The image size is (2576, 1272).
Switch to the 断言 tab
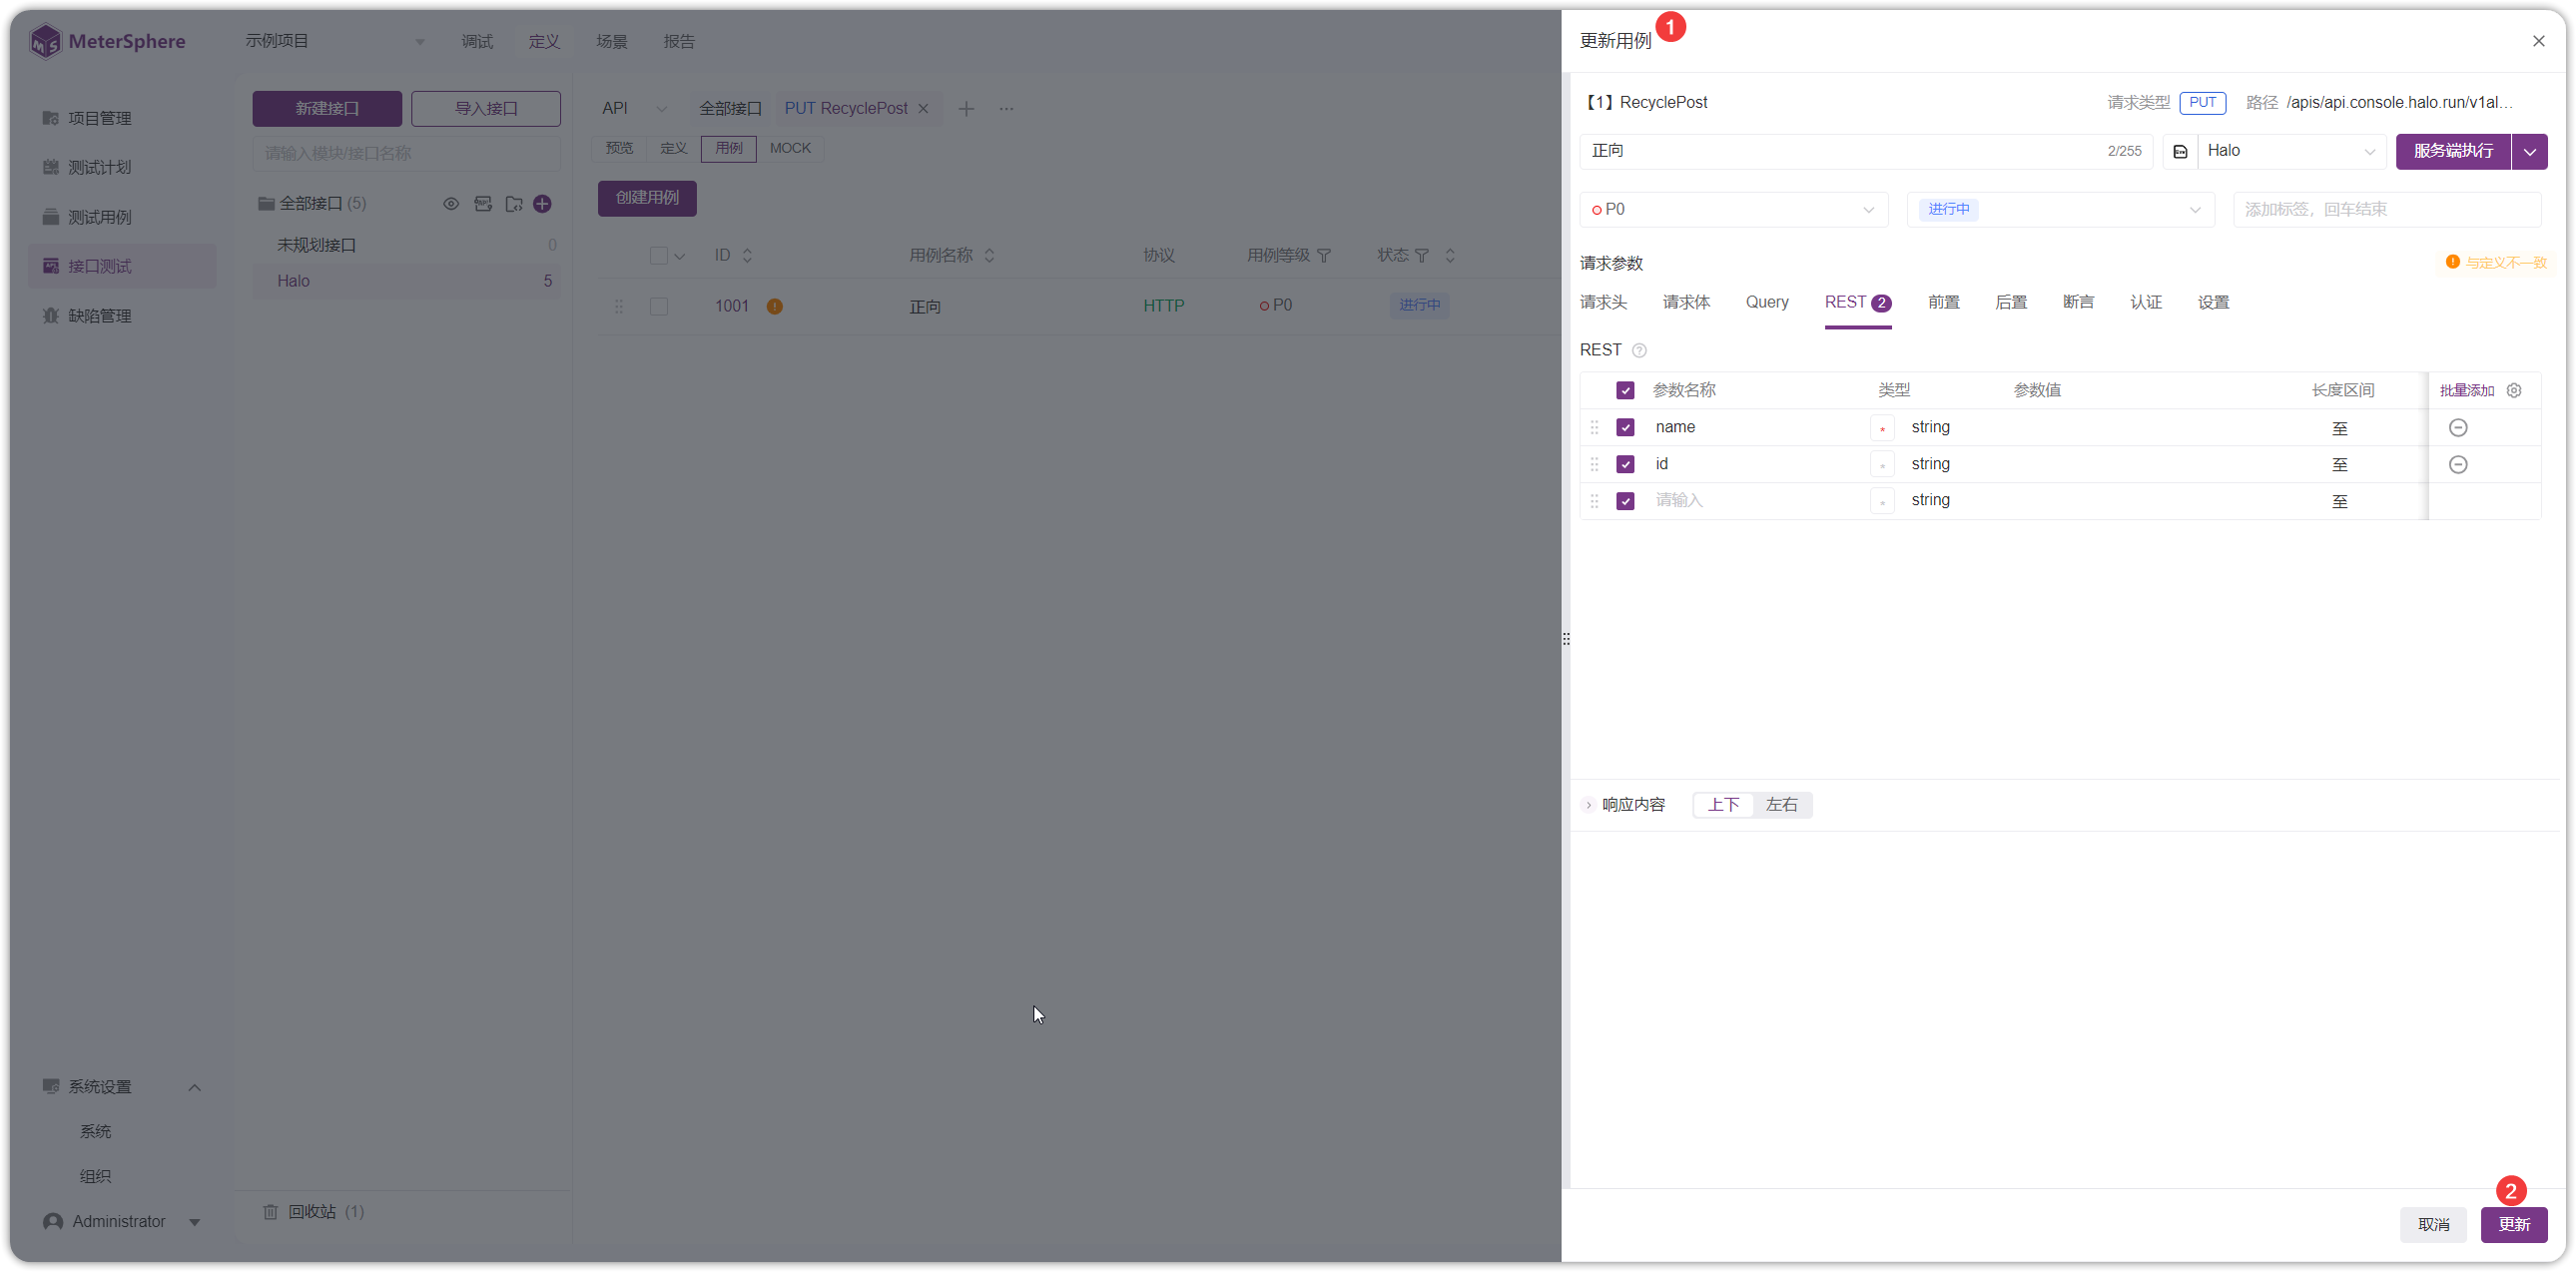pyautogui.click(x=2078, y=302)
